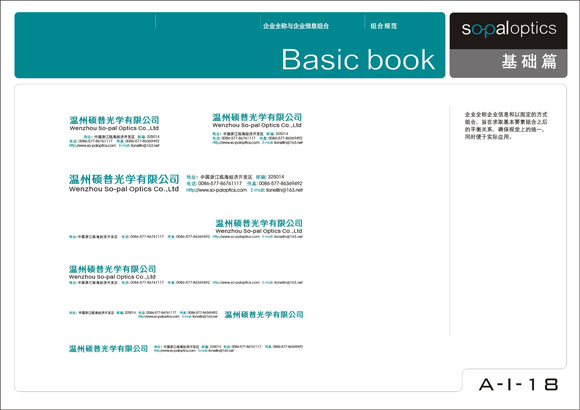Click the '基础篇' gray label
The width and height of the screenshot is (580, 410).
click(529, 61)
